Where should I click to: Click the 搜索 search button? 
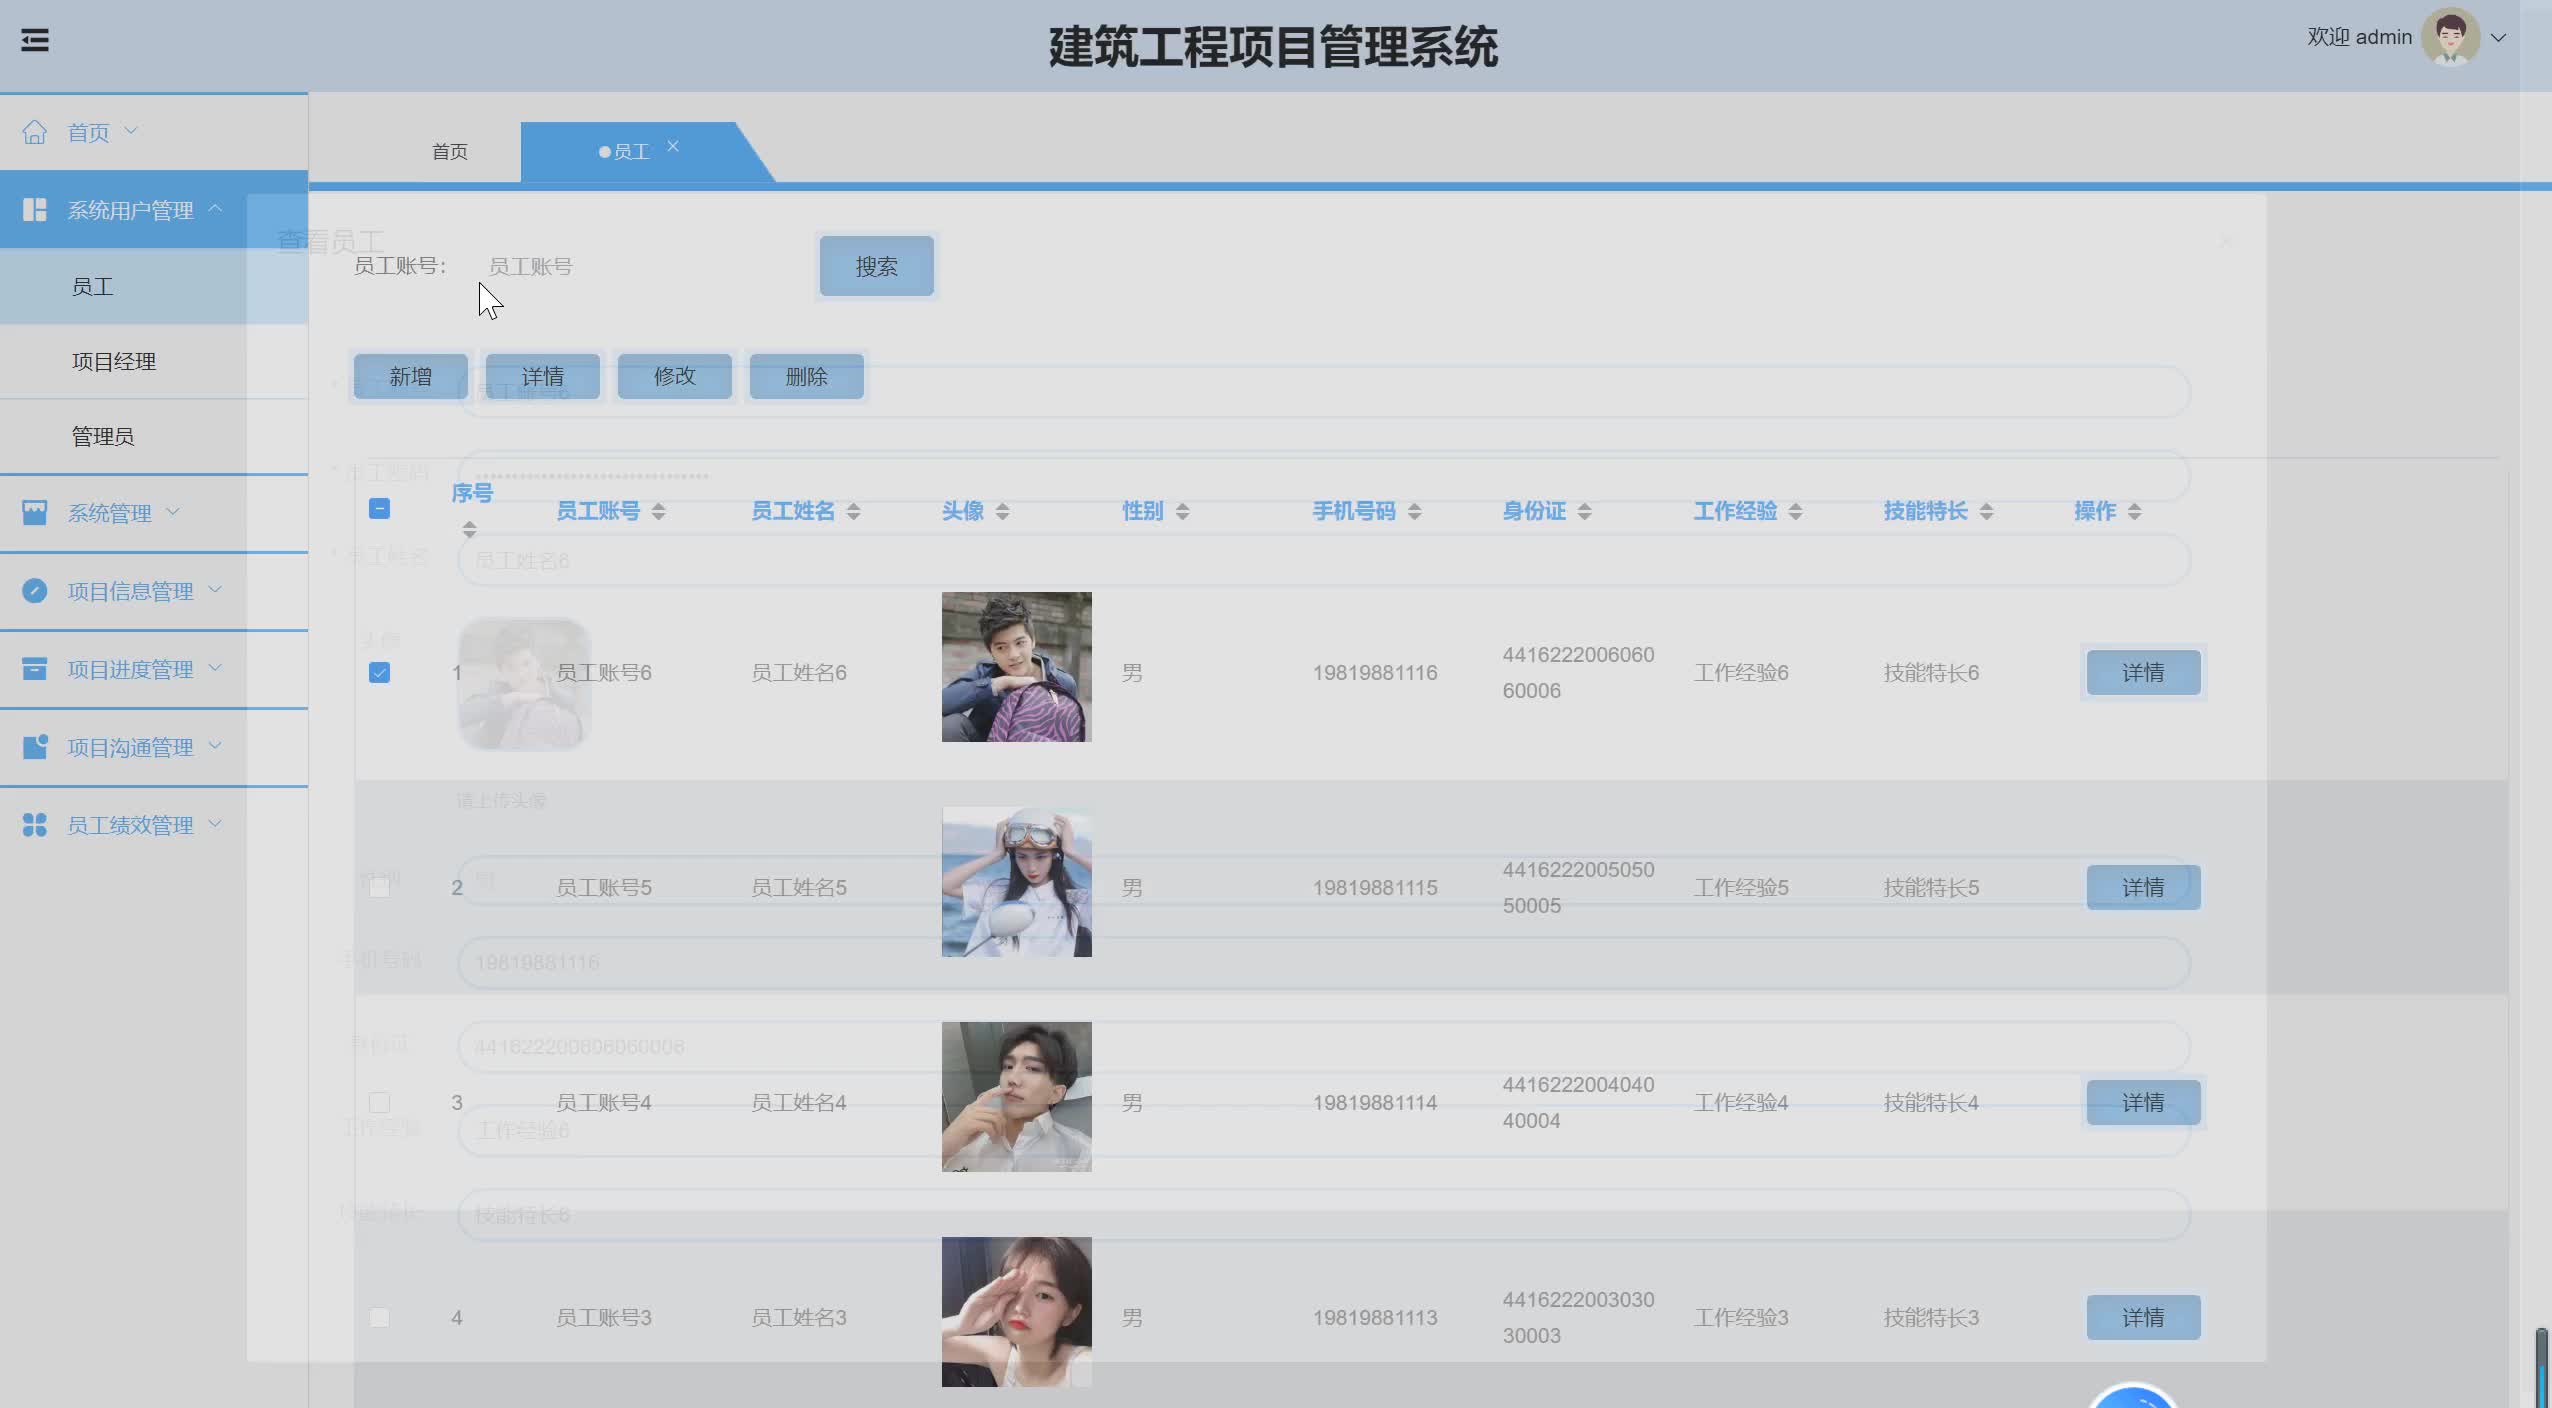(875, 265)
